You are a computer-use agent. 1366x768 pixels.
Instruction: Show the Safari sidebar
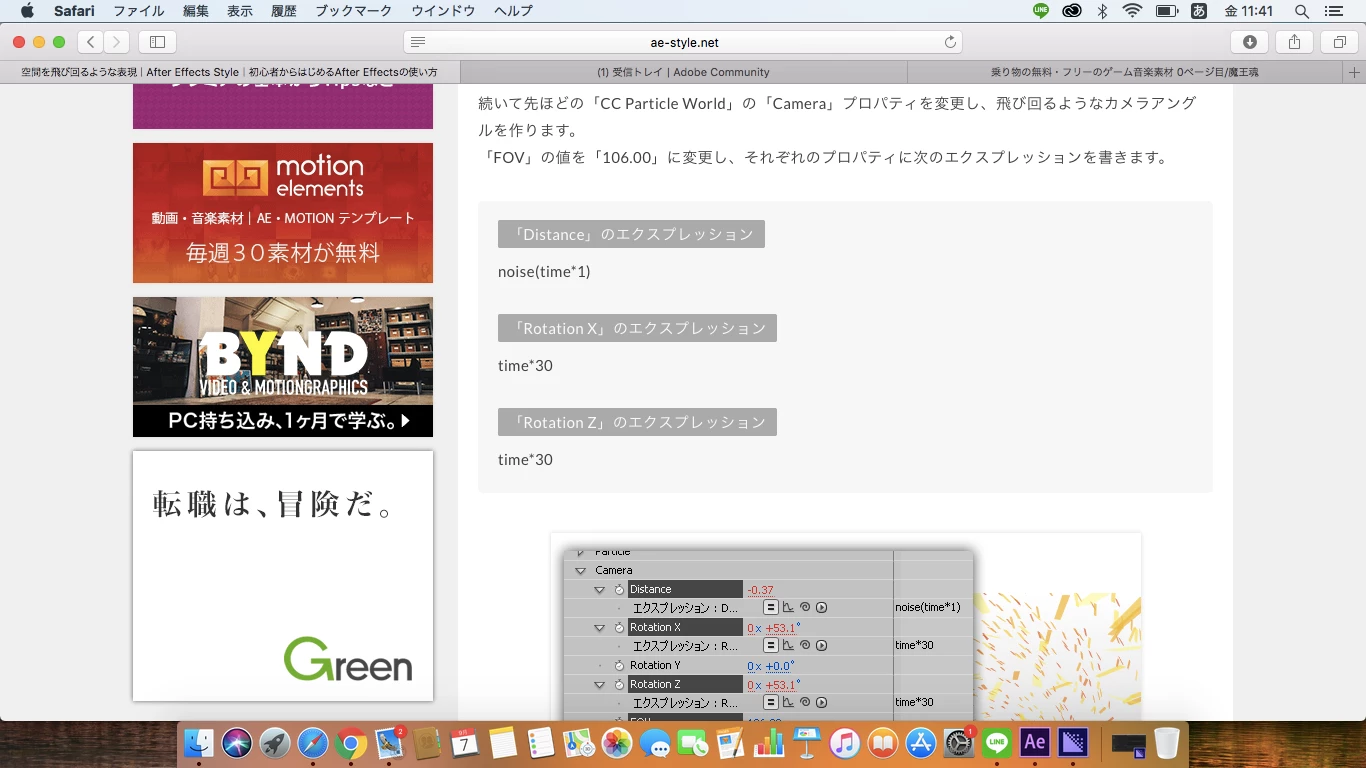(x=157, y=42)
